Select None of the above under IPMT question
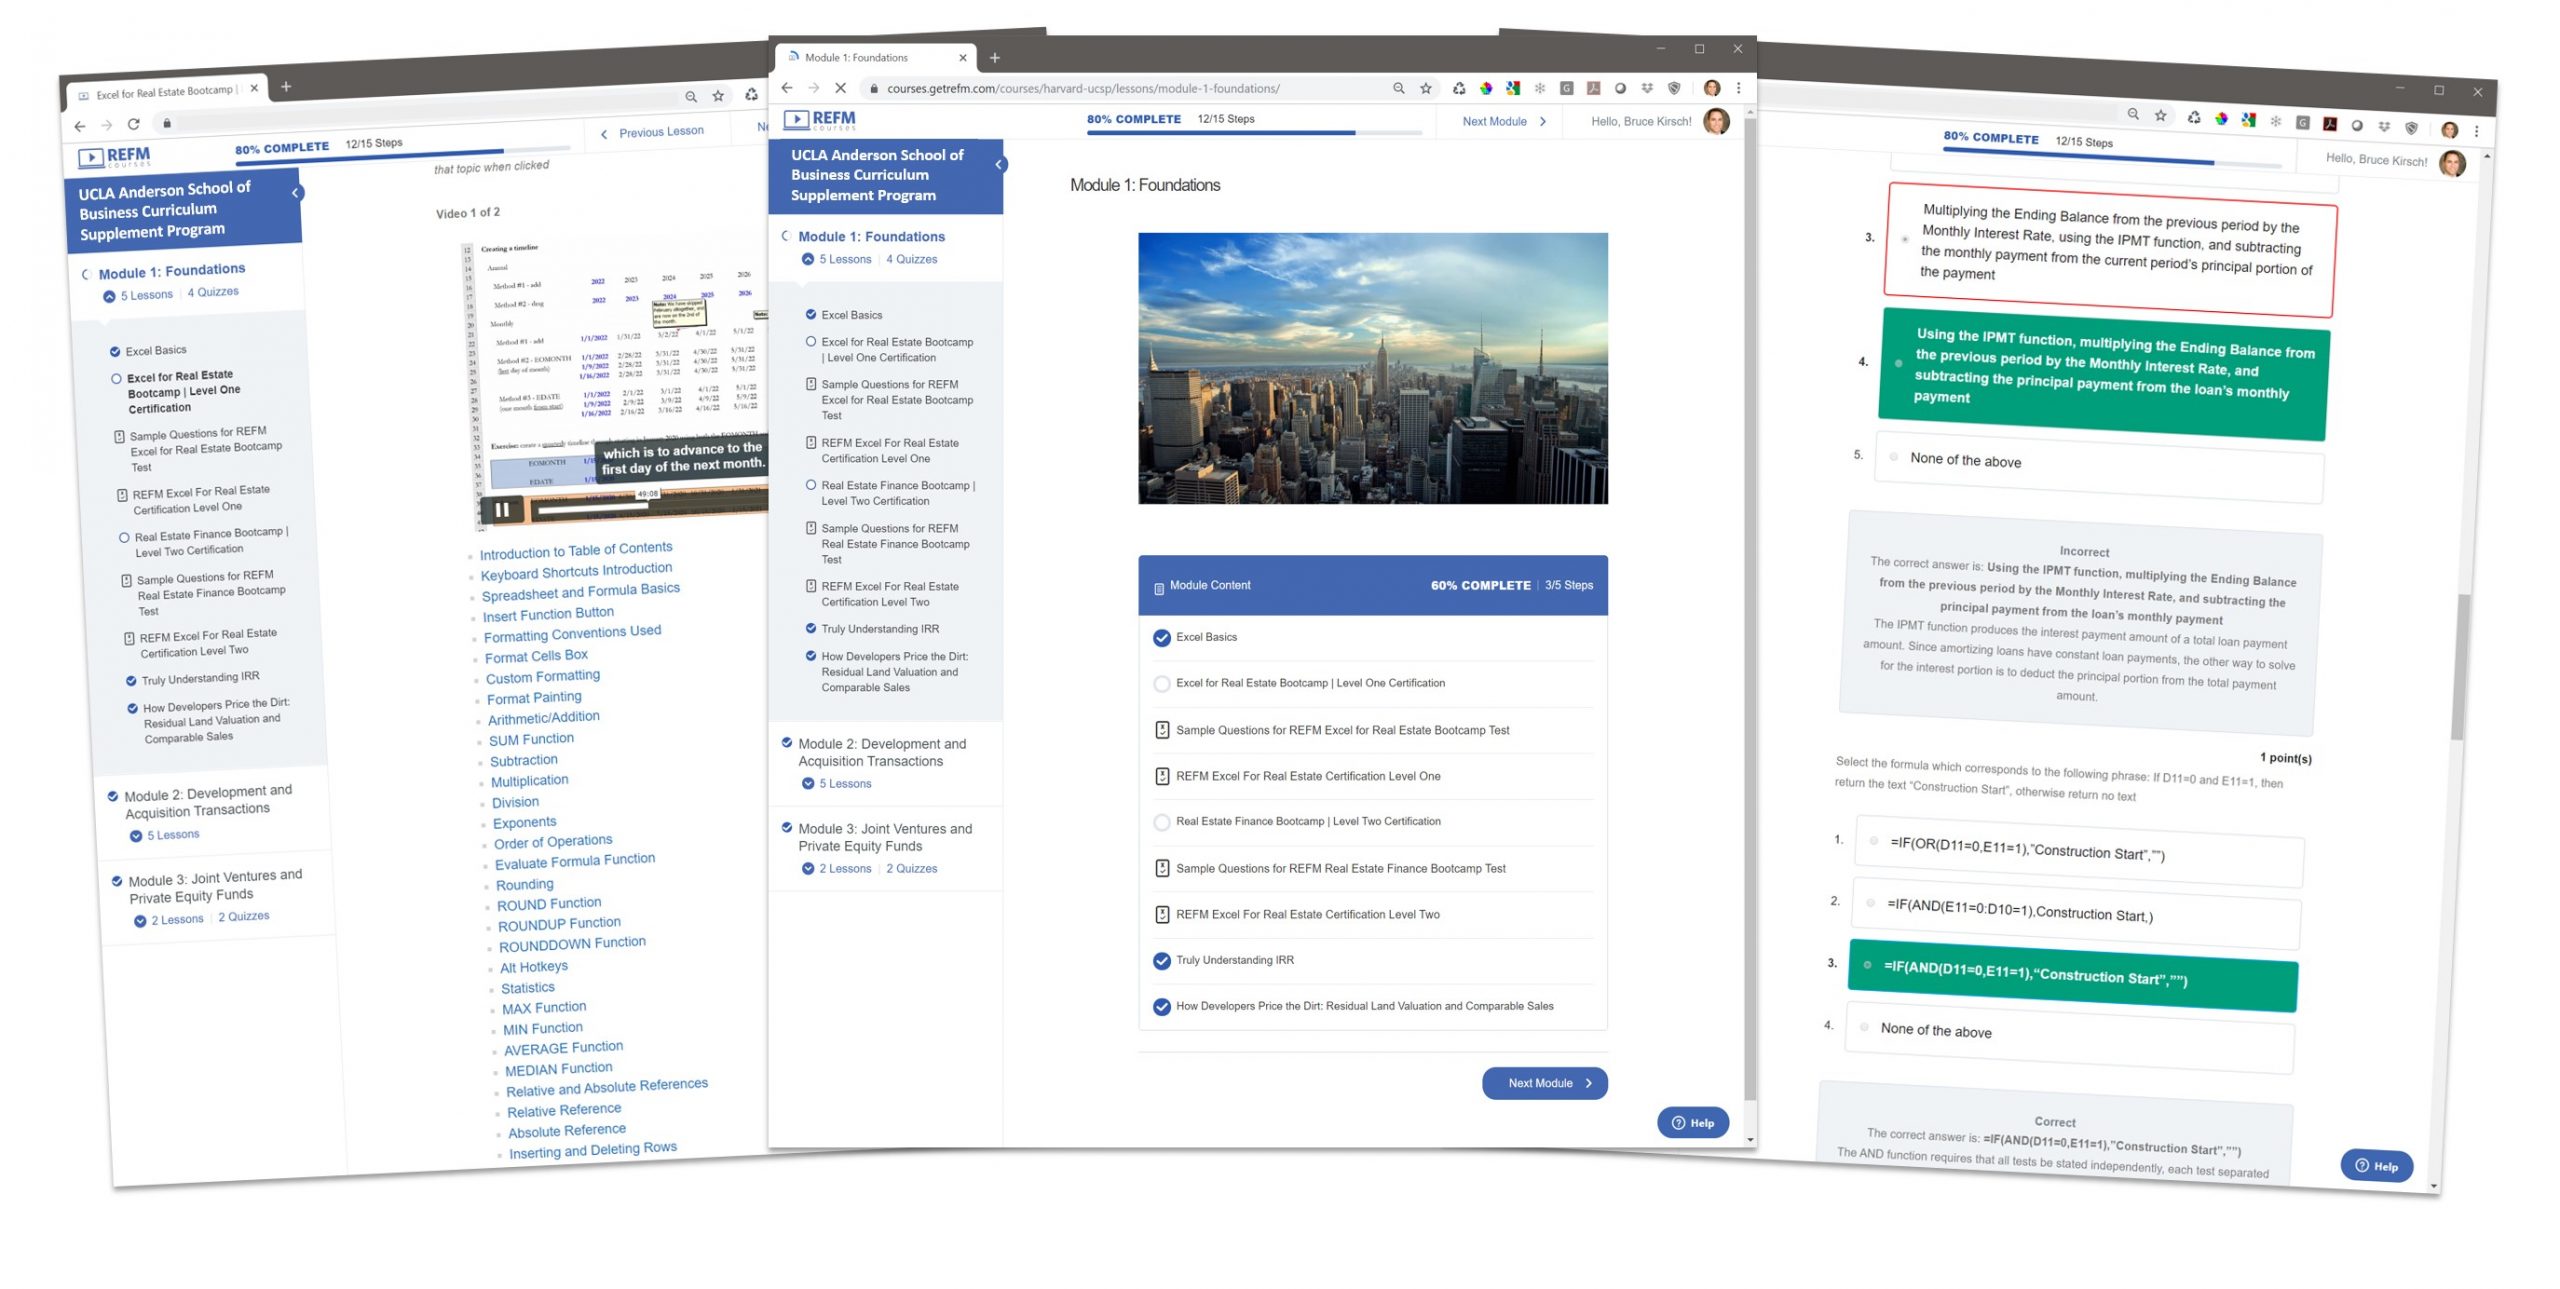This screenshot has width=2560, height=1289. (x=2098, y=466)
